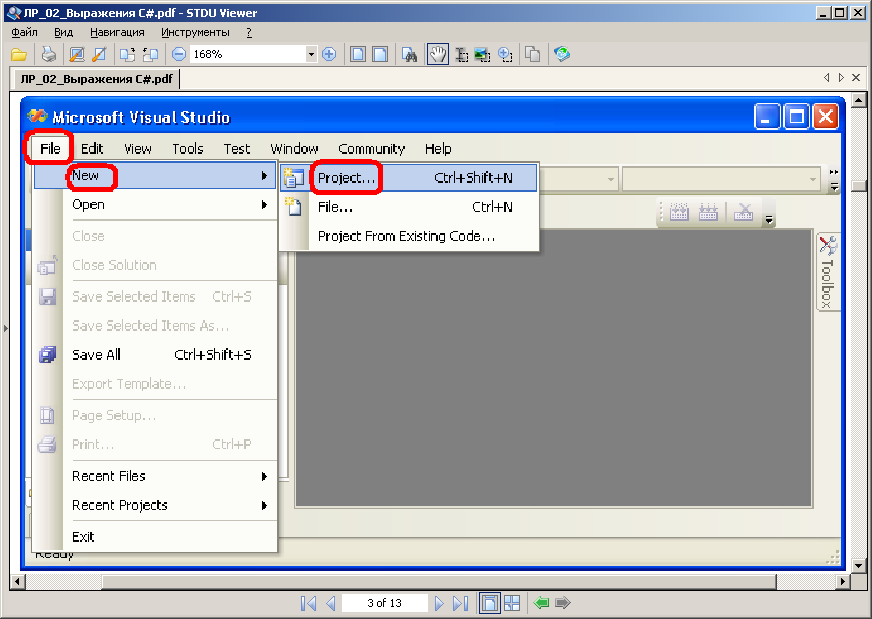Click the vertical scrollbar up arrow
The height and width of the screenshot is (619, 872).
click(x=859, y=101)
